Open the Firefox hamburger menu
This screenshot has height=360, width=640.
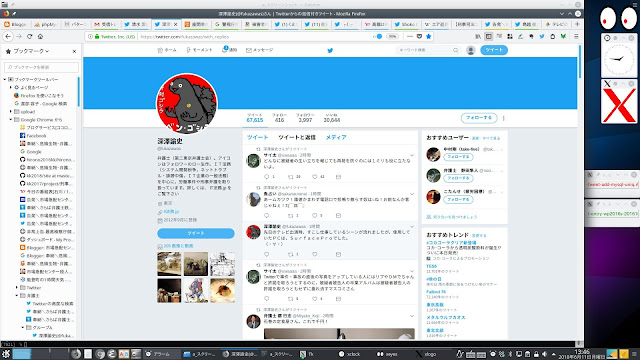[x=576, y=36]
